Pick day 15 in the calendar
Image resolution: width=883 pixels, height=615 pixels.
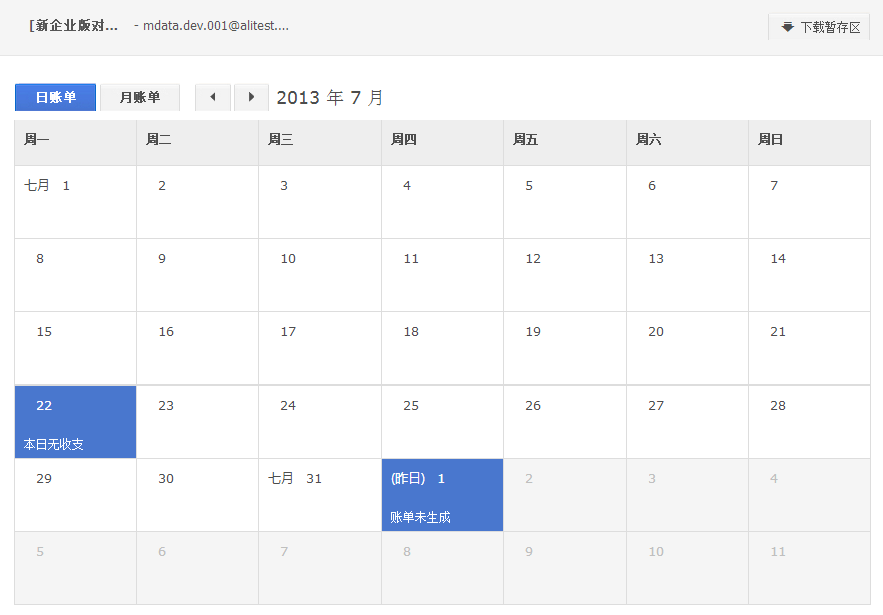[x=75, y=349]
